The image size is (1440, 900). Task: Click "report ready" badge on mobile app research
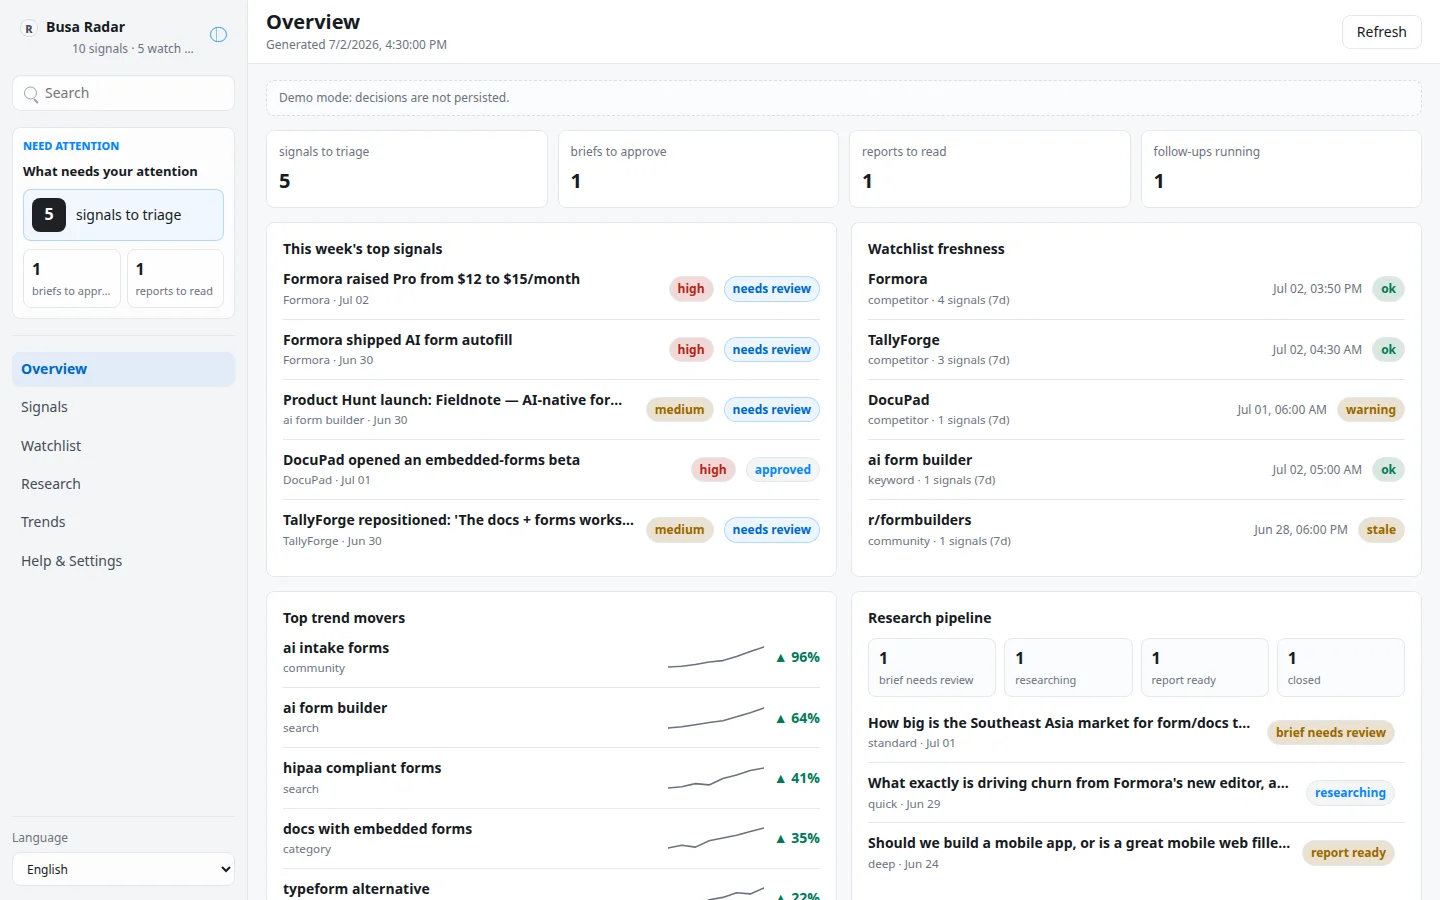click(x=1348, y=853)
